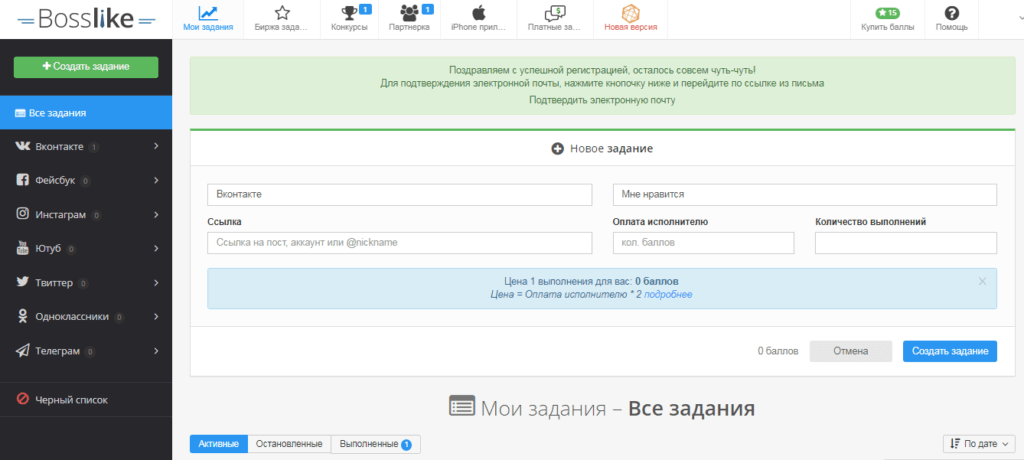Click the blue Создать задание button
The height and width of the screenshot is (460, 1024).
(x=950, y=351)
